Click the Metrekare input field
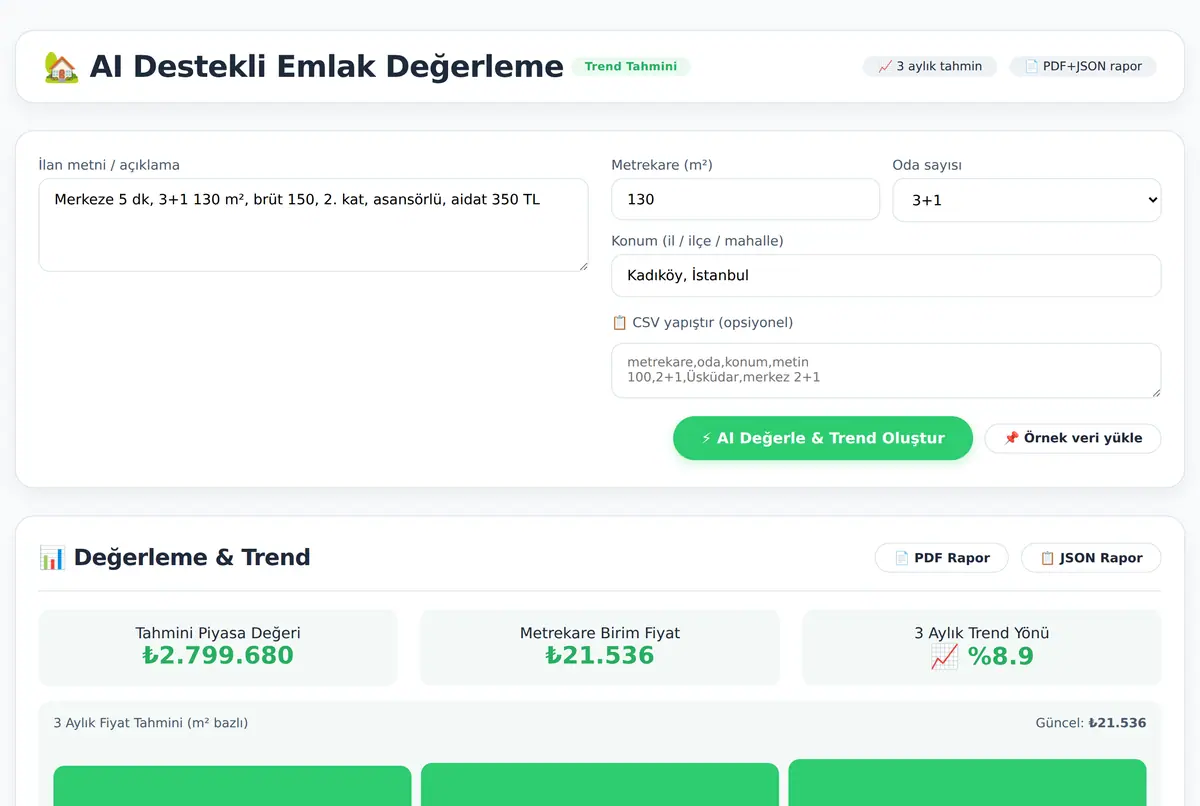This screenshot has width=1200, height=806. click(x=746, y=199)
